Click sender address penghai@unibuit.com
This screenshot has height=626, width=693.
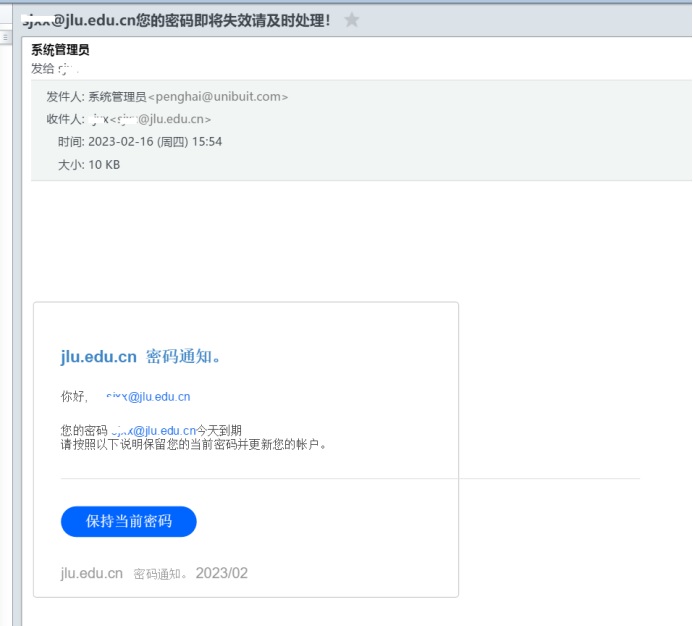tap(218, 97)
